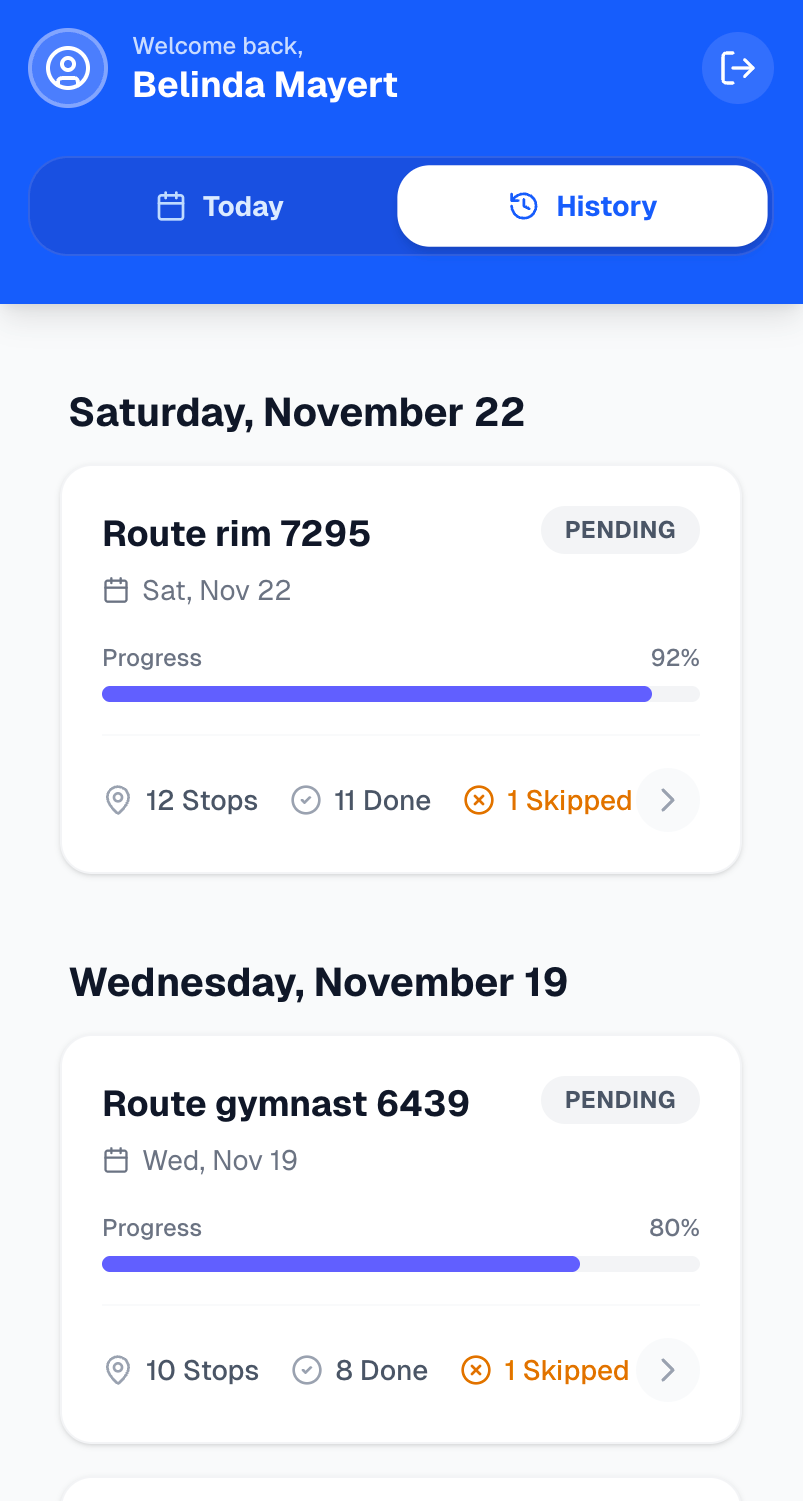
Task: Open Route gymnast 6439
Action: click(286, 1103)
